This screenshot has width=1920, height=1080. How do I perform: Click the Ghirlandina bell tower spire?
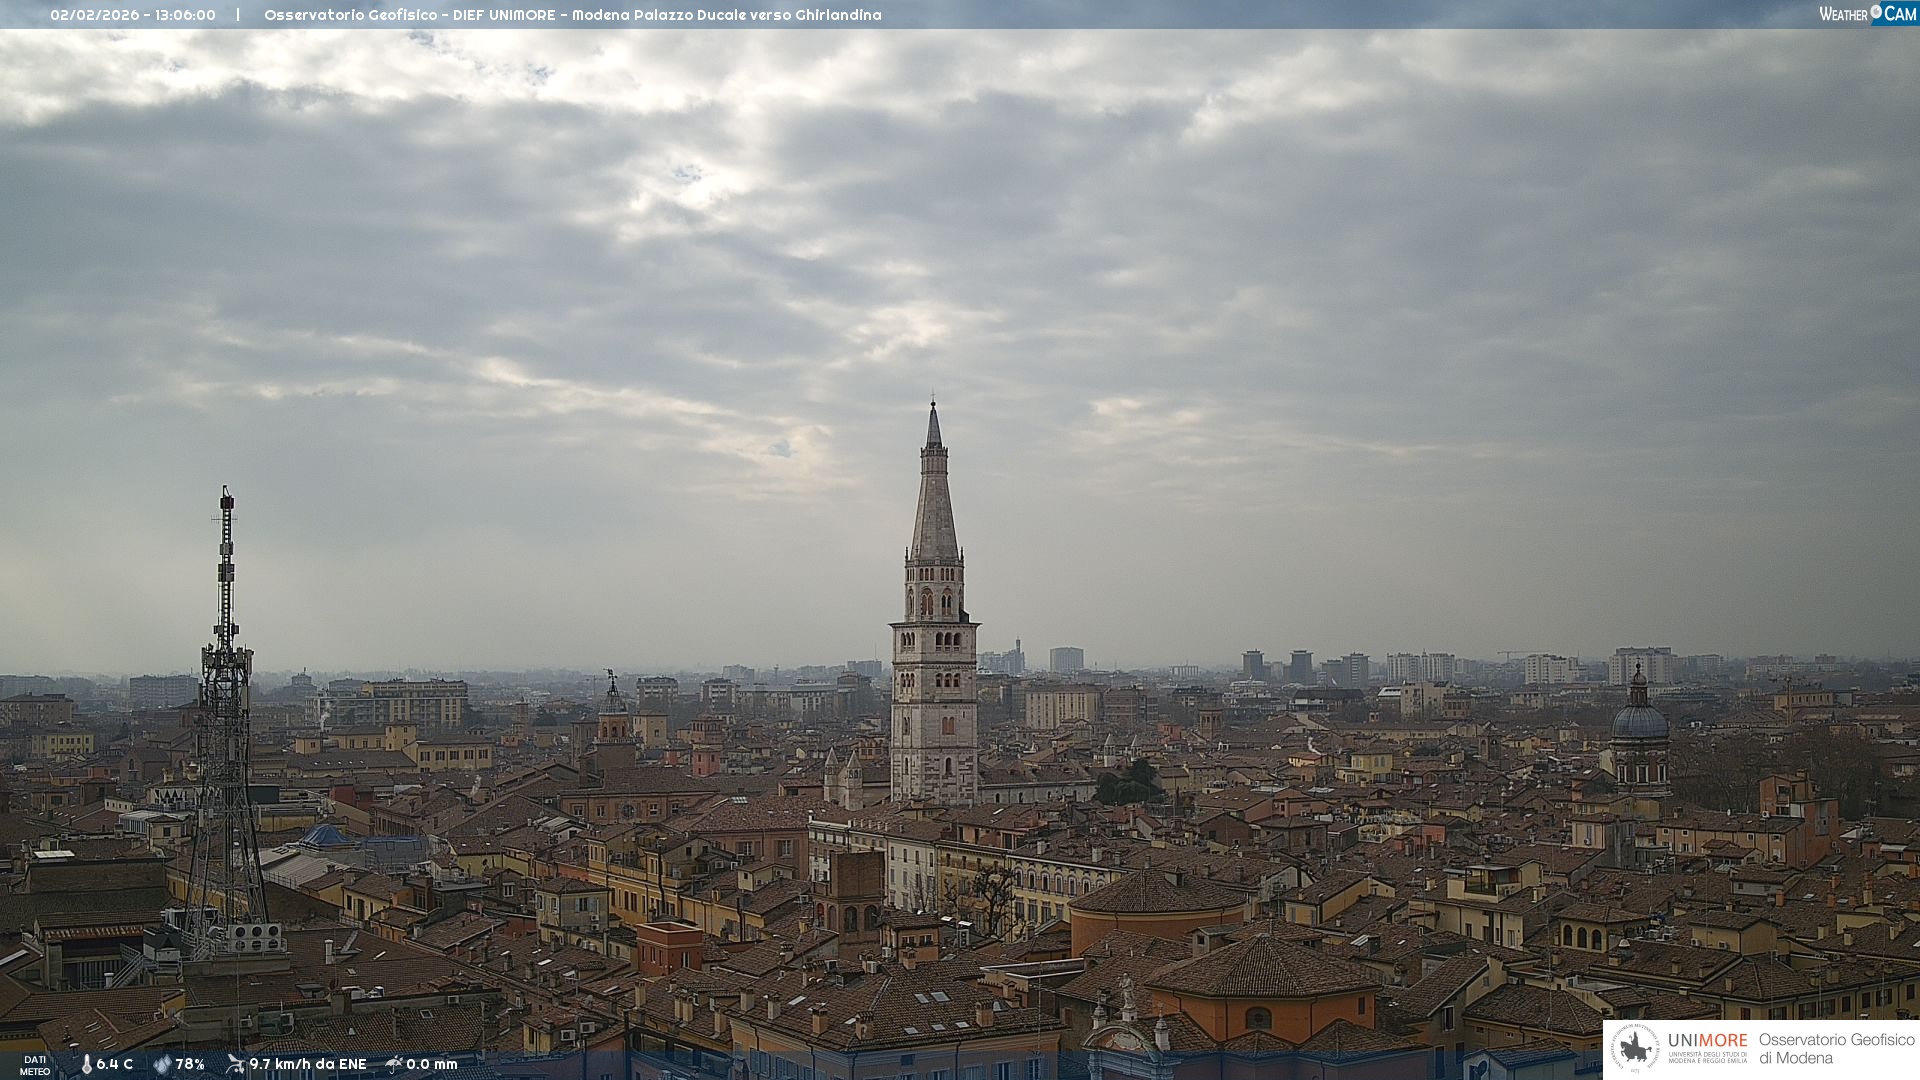point(934,500)
